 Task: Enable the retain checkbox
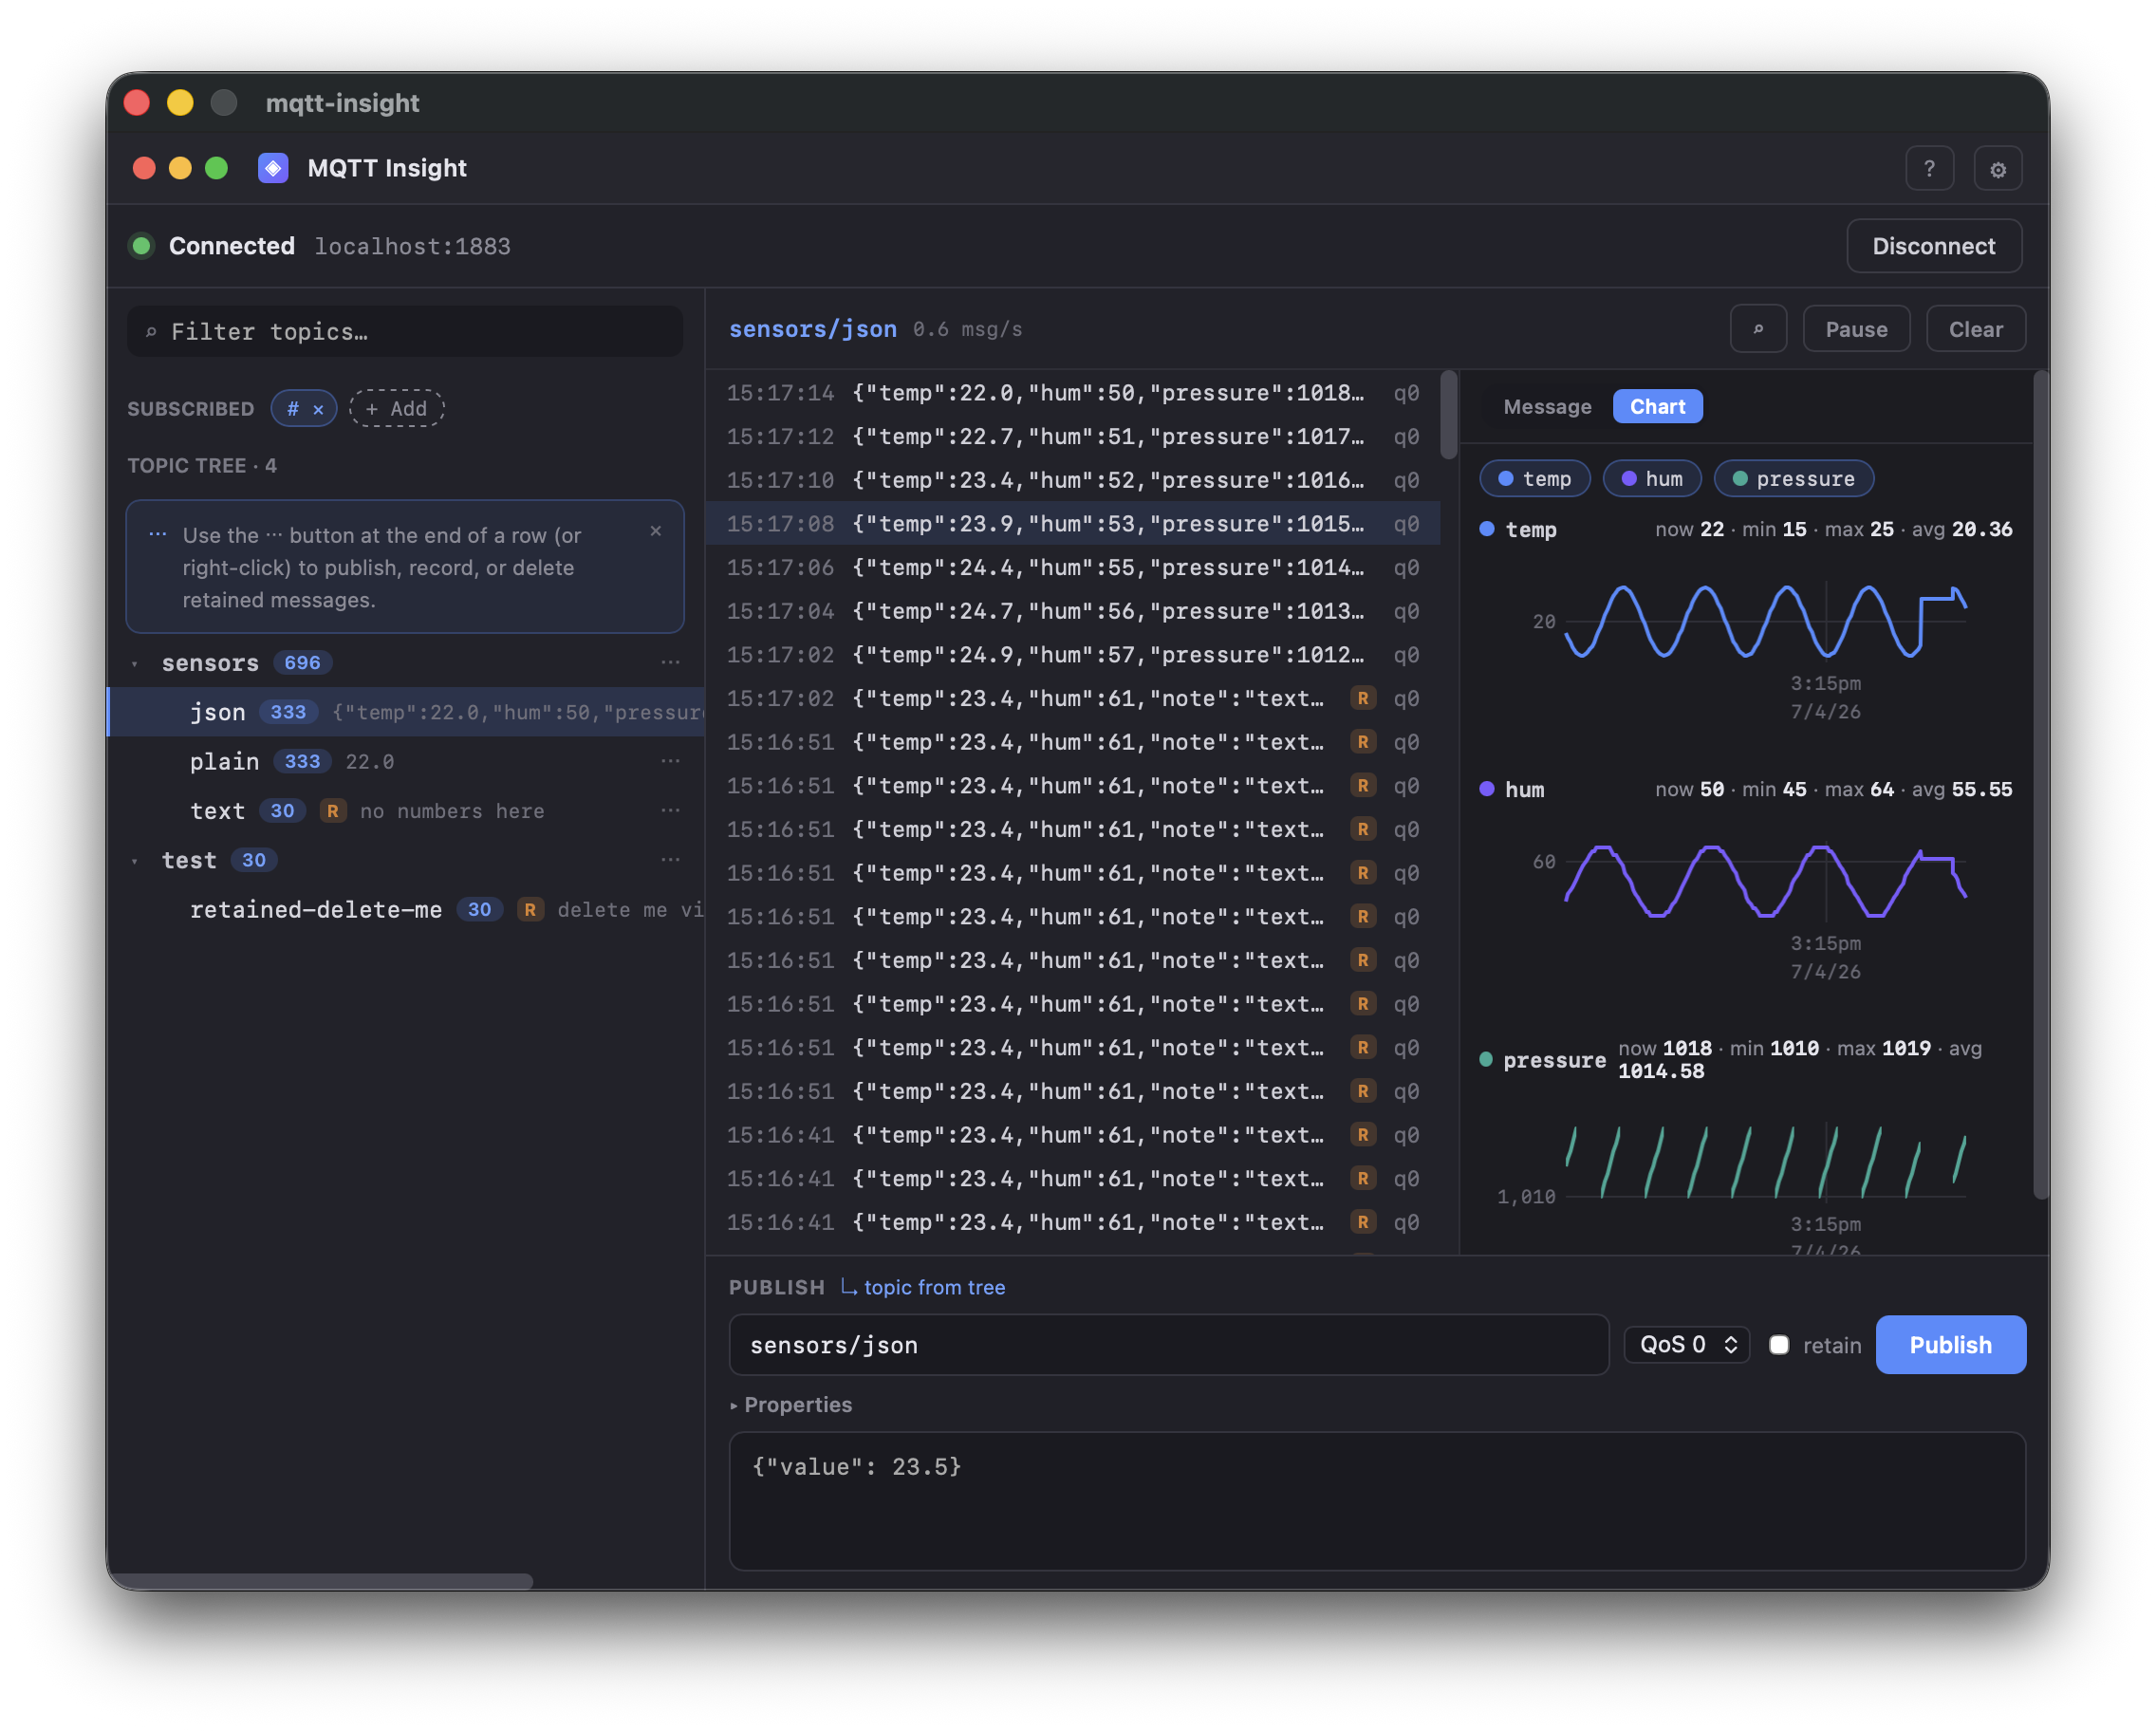1779,1345
